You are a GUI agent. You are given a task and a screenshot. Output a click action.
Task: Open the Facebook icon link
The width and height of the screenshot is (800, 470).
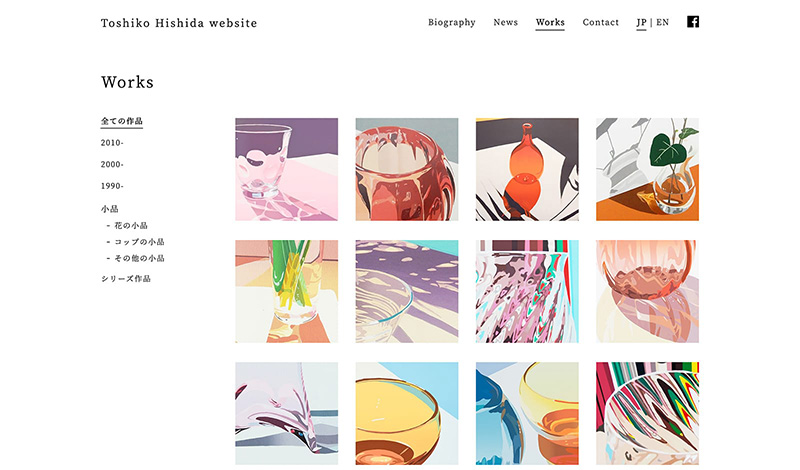click(692, 22)
